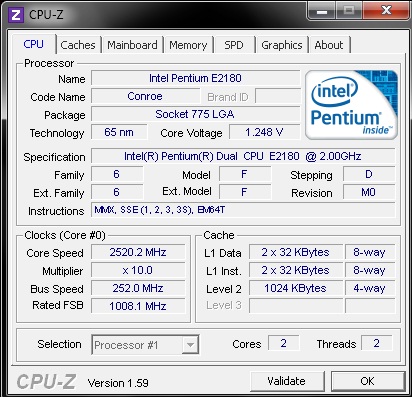Click the Model value F
Screen dimensions: 412x397
(245, 174)
